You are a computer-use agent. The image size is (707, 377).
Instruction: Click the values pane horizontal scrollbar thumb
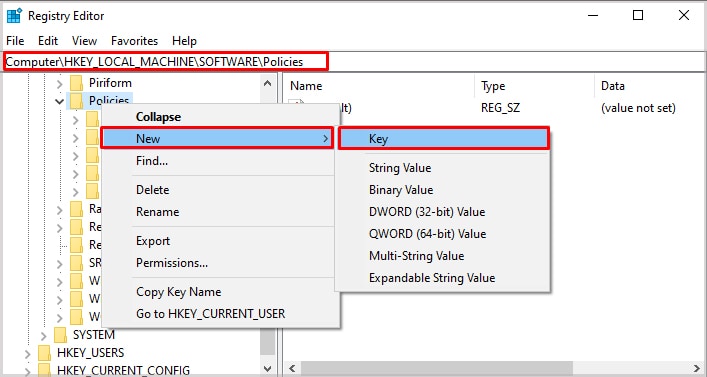coord(437,368)
